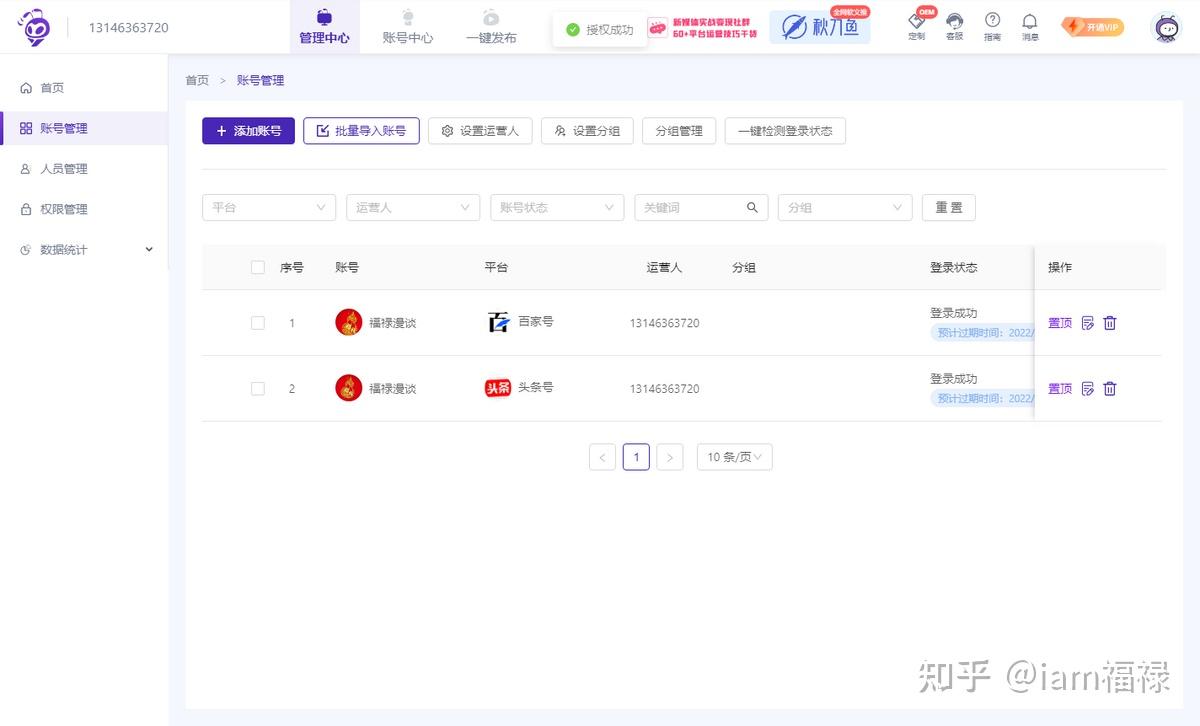
Task: Open the 客服 customer service icon
Action: click(954, 26)
